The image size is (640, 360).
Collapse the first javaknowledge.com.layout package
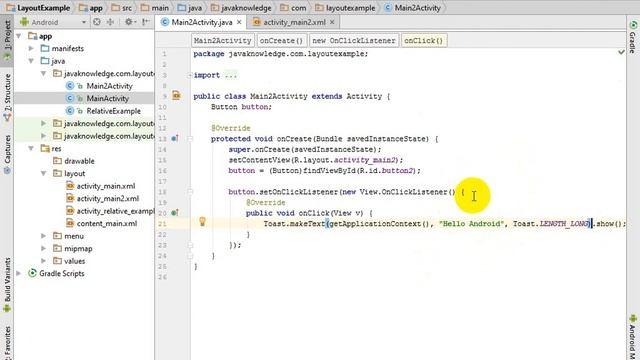click(43, 73)
